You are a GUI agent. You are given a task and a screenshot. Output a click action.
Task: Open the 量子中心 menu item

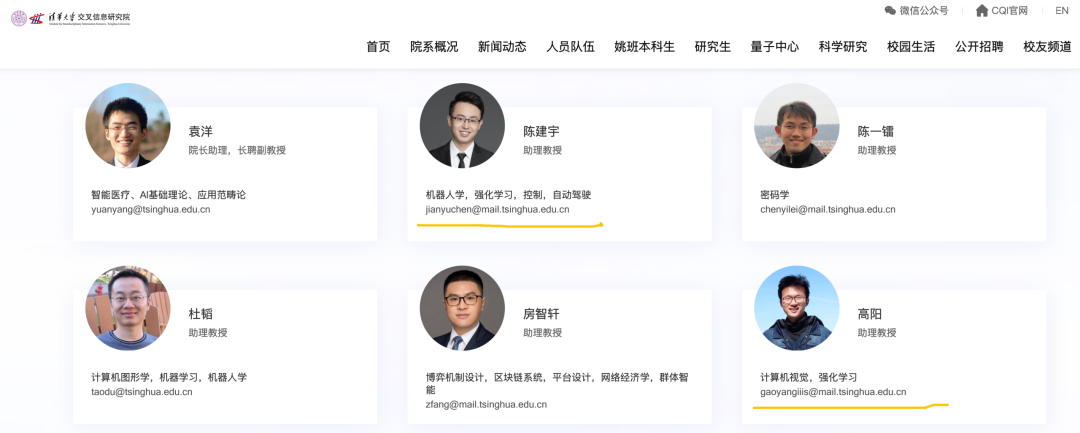774,47
